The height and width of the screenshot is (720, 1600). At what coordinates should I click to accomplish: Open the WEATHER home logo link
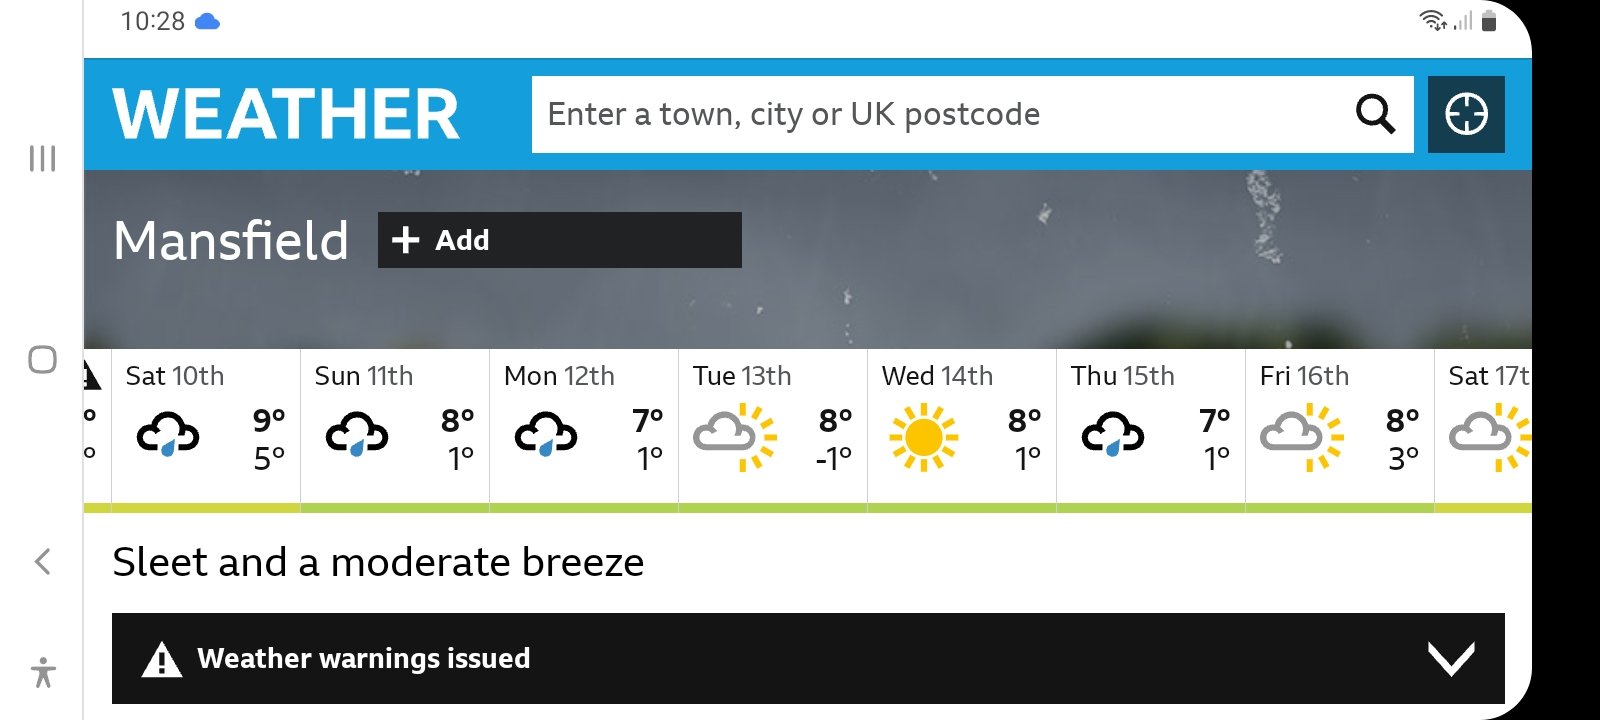pos(286,114)
